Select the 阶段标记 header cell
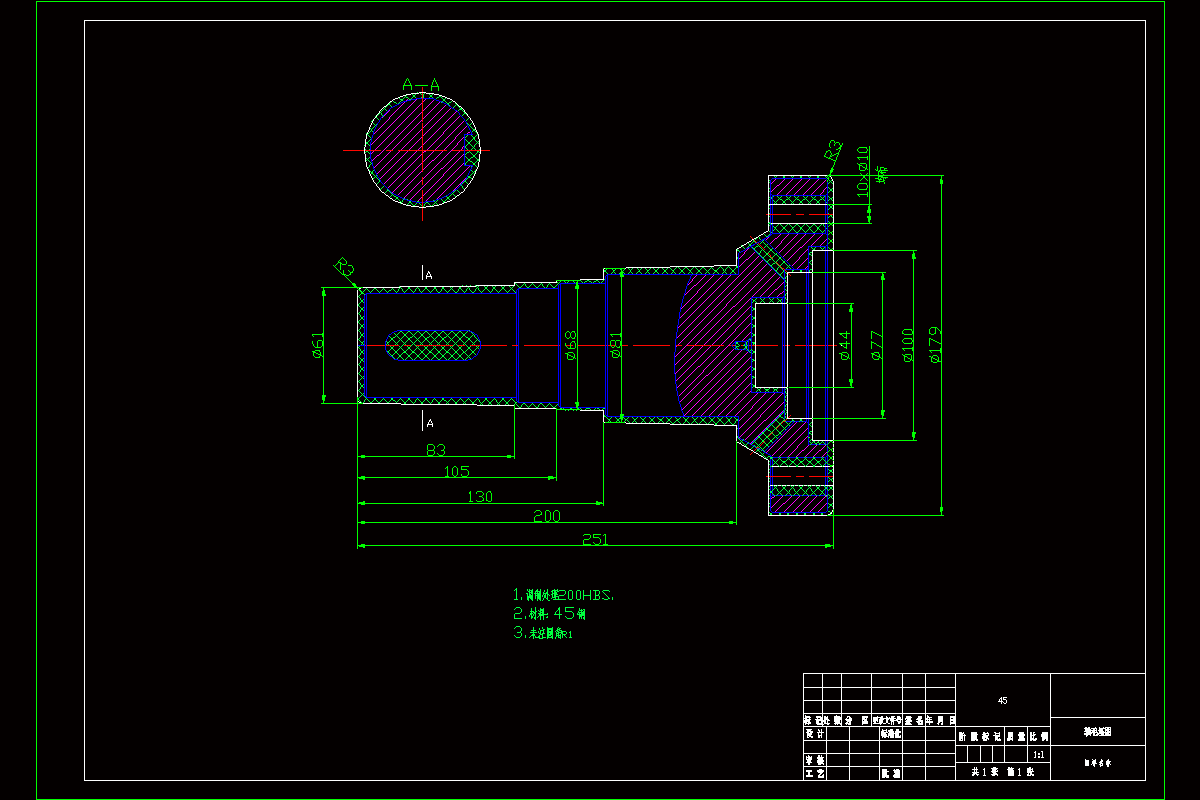This screenshot has width=1200, height=800. tap(980, 736)
